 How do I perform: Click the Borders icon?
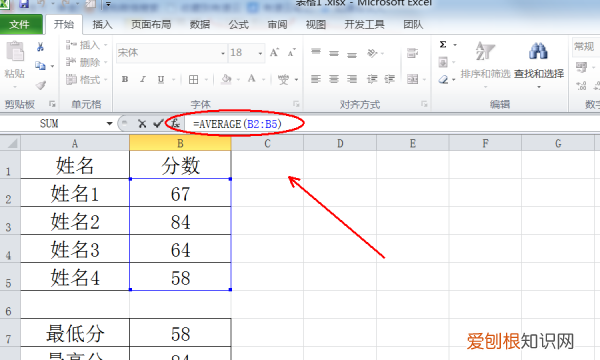193,79
